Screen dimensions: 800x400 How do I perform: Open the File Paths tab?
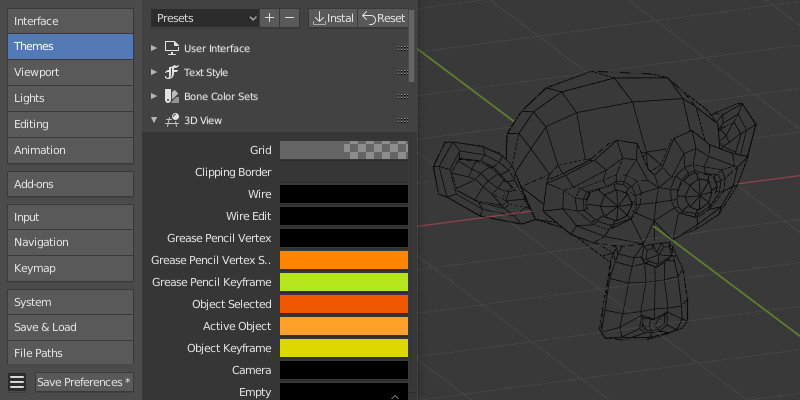click(x=70, y=353)
